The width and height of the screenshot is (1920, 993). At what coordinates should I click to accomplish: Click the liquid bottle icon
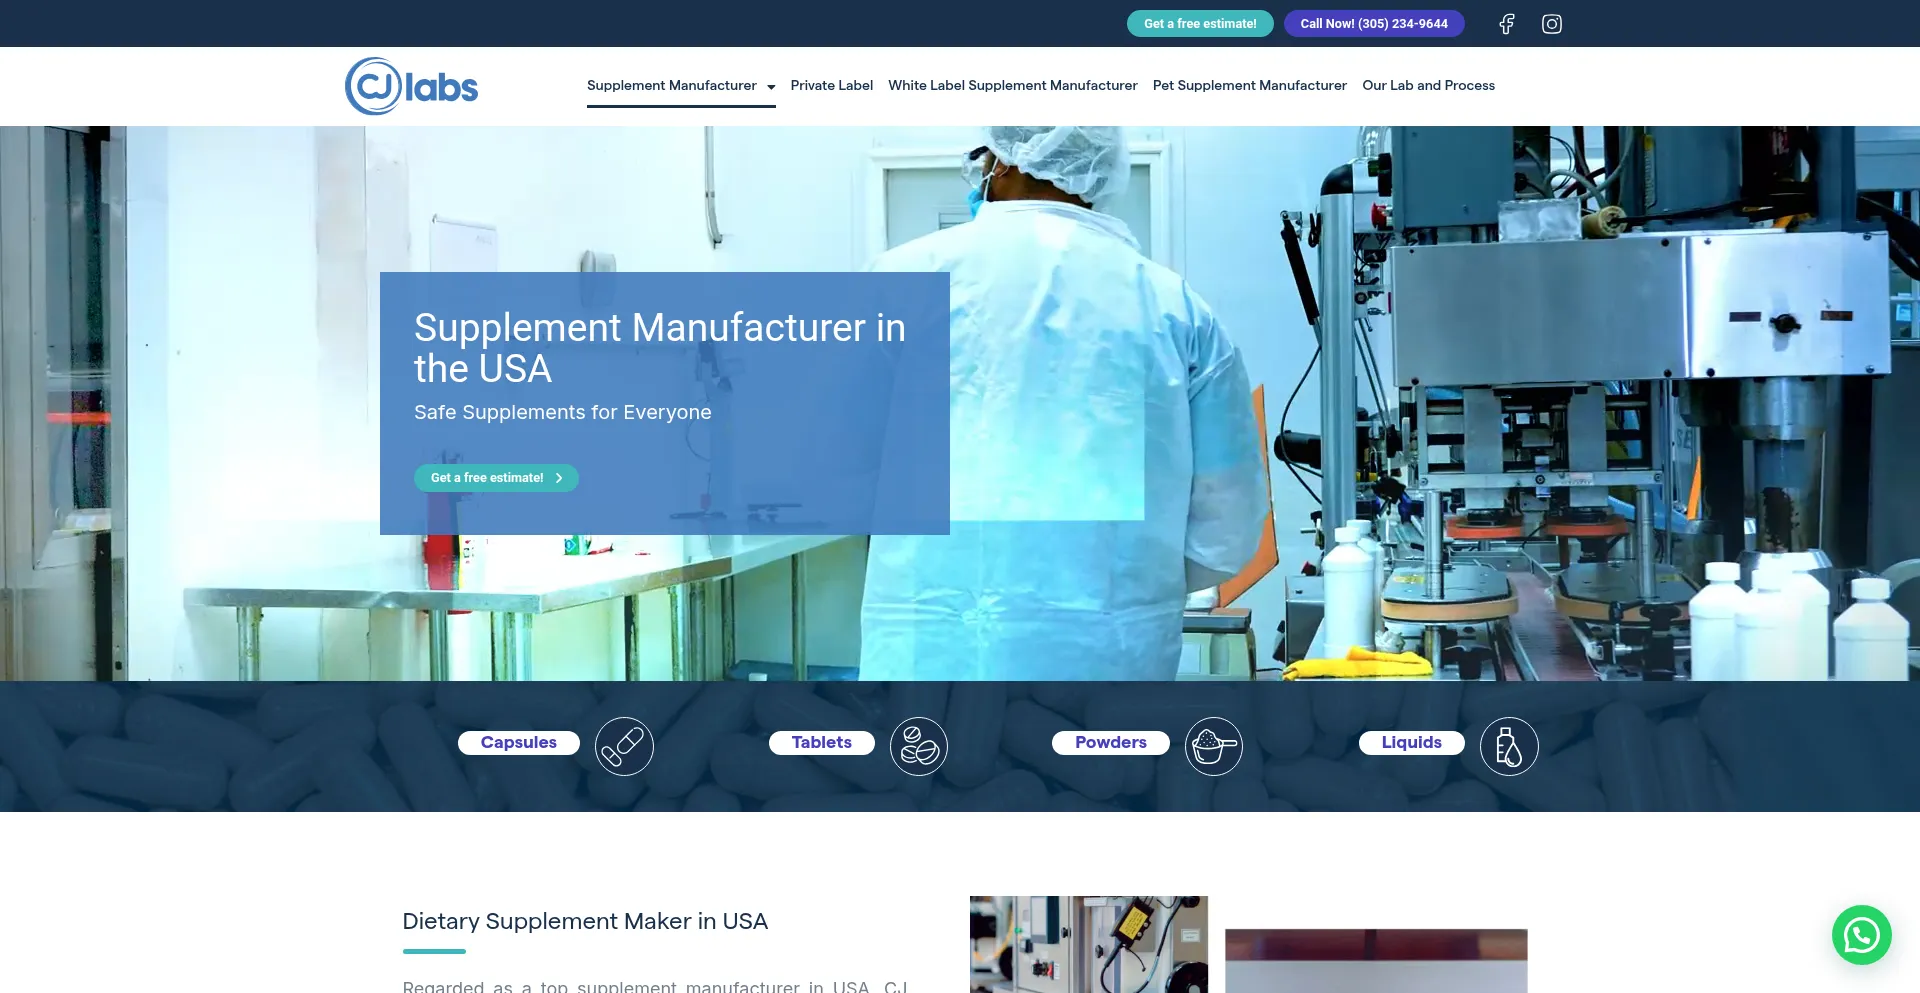coord(1509,745)
